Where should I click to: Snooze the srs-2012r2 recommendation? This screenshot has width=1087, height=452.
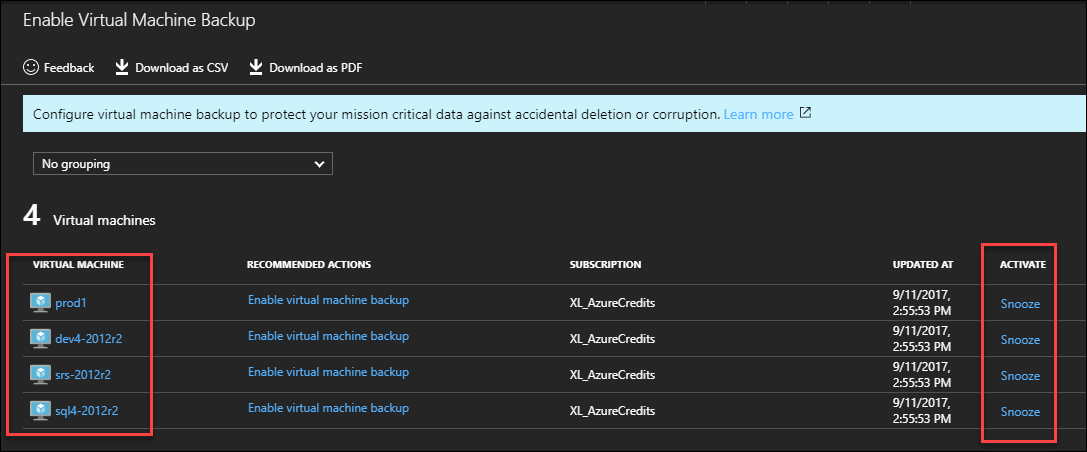point(1020,376)
